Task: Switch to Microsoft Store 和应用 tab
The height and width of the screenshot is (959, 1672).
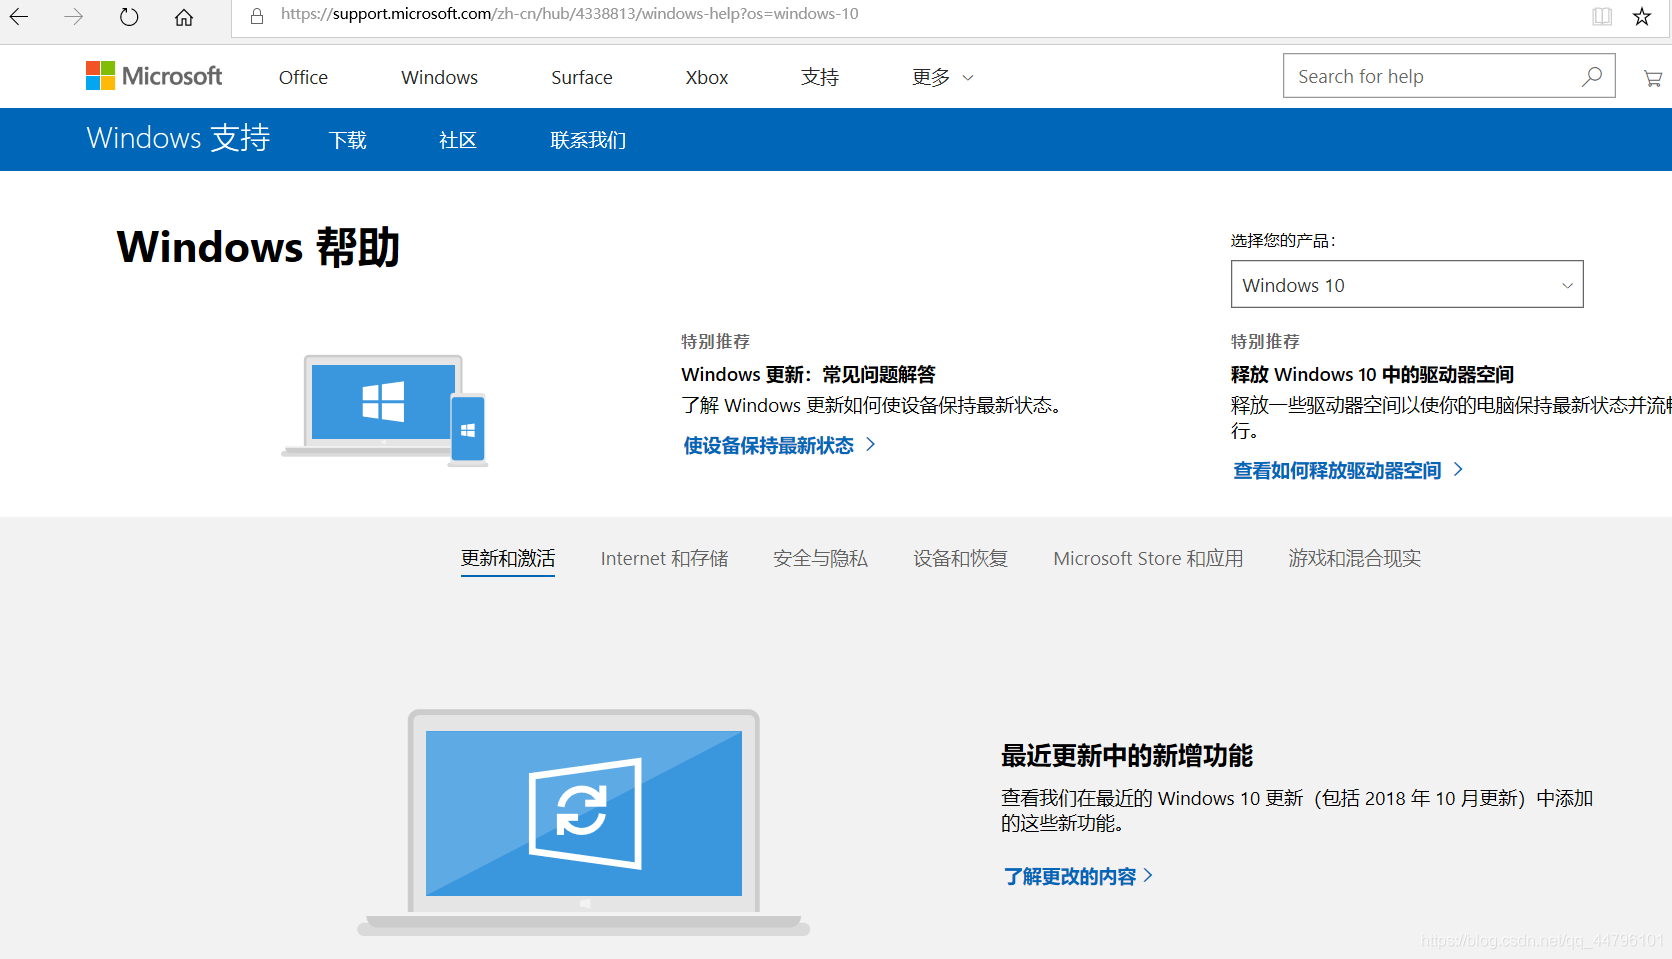Action: [1148, 558]
